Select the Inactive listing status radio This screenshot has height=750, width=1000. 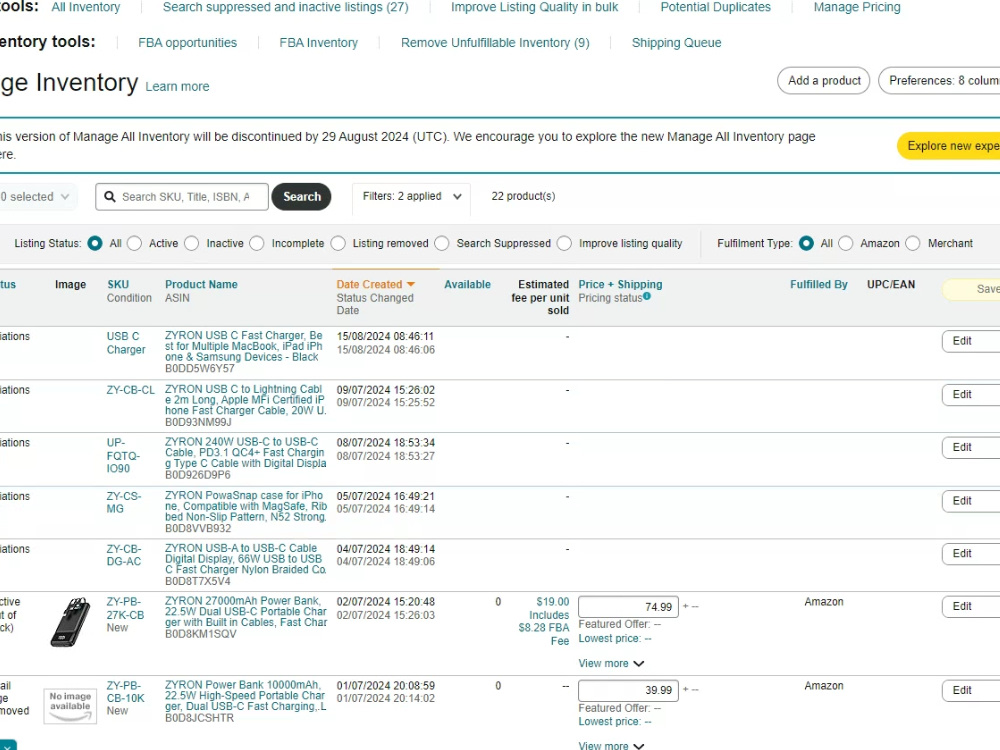pyautogui.click(x=192, y=244)
